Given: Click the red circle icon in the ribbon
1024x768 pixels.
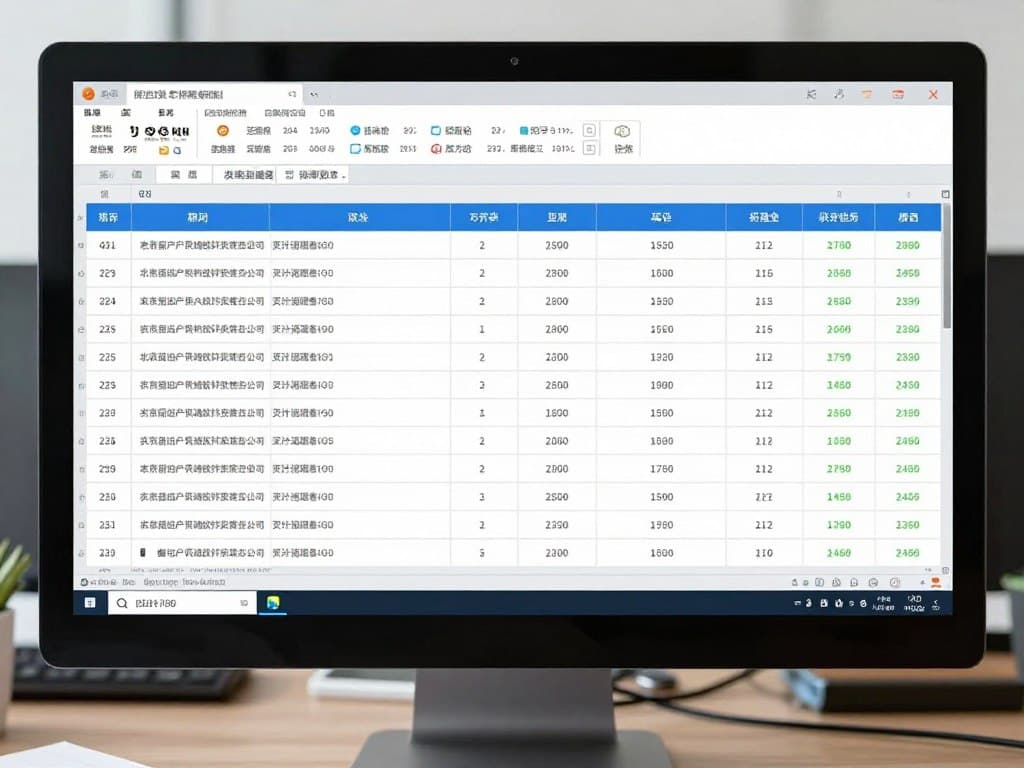Looking at the screenshot, I should click(436, 149).
